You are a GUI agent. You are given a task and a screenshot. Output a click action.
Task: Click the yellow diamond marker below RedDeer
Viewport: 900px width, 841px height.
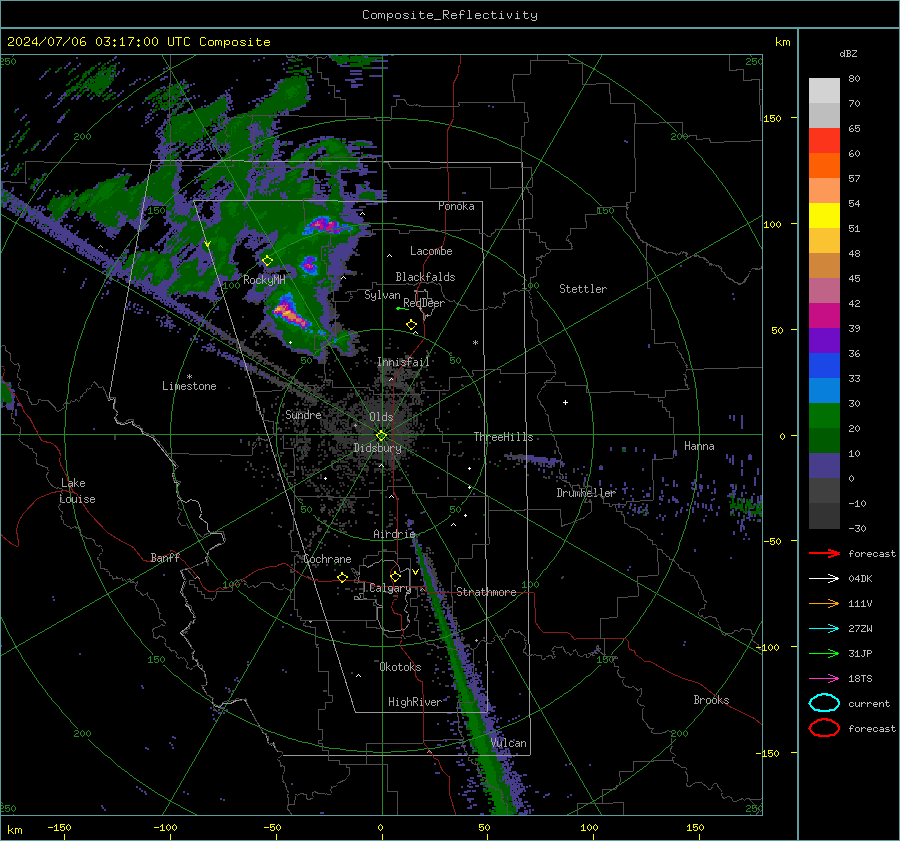tap(412, 325)
